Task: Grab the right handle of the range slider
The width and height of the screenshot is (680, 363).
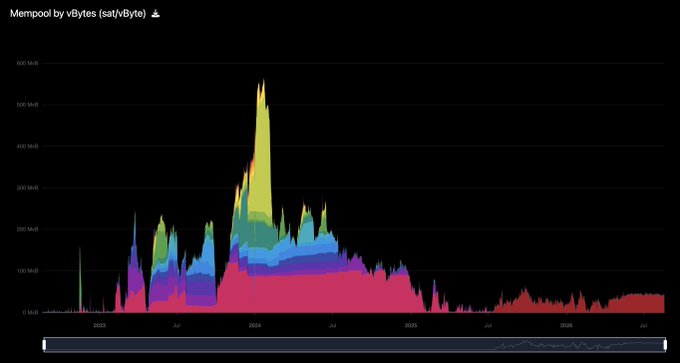Action: [665, 345]
